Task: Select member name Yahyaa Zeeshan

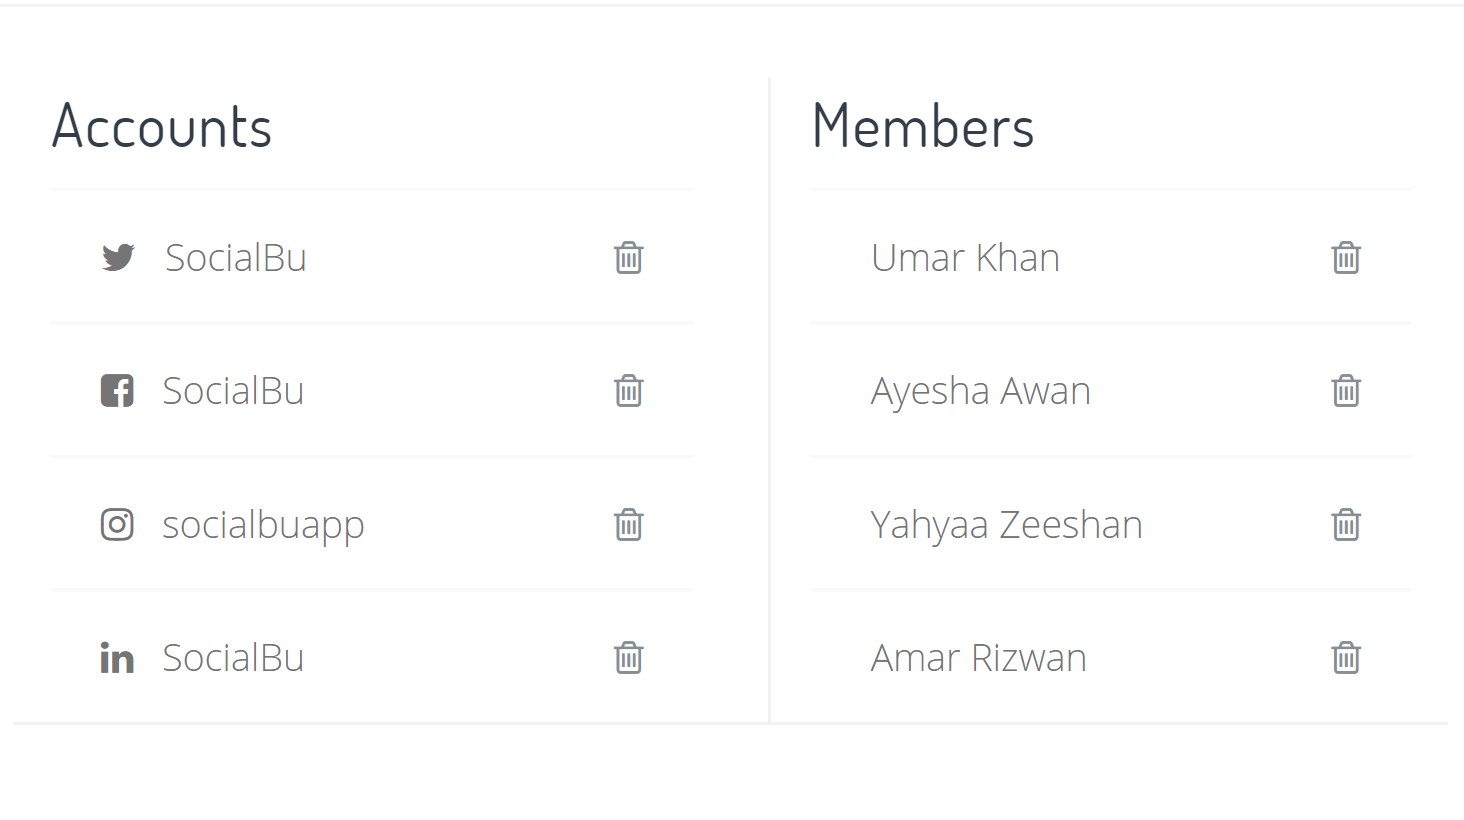Action: click(x=1006, y=526)
